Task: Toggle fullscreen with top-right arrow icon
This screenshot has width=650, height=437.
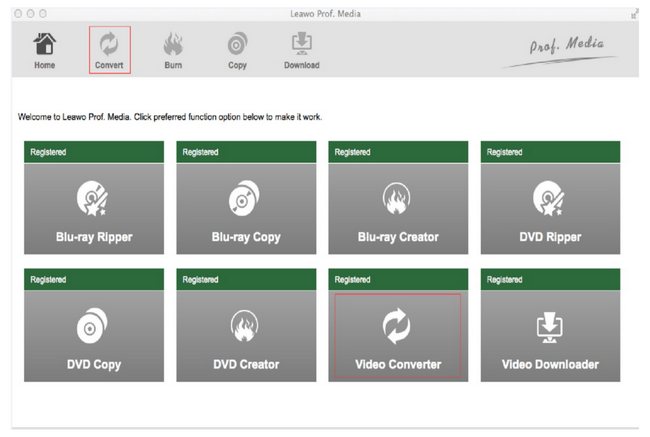Action: click(634, 14)
